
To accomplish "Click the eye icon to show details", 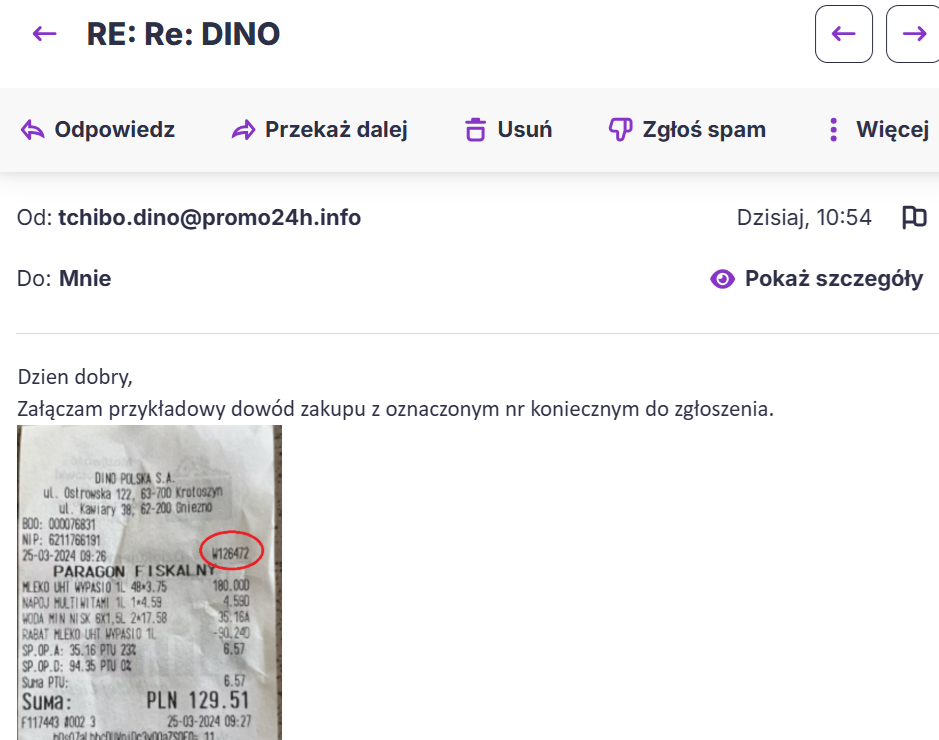I will (721, 279).
